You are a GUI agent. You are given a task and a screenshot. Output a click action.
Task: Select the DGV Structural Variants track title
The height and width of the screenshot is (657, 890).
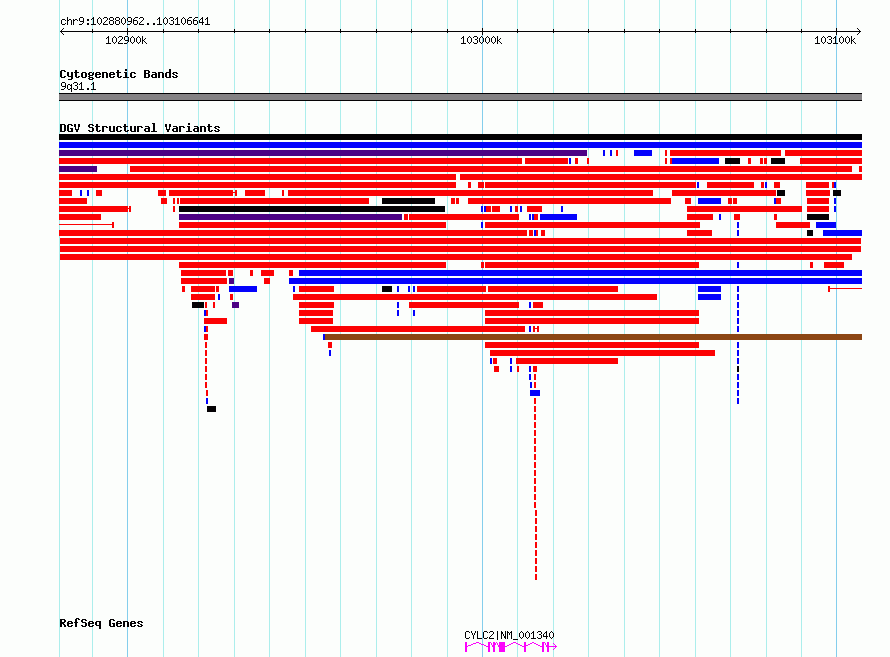pos(140,128)
